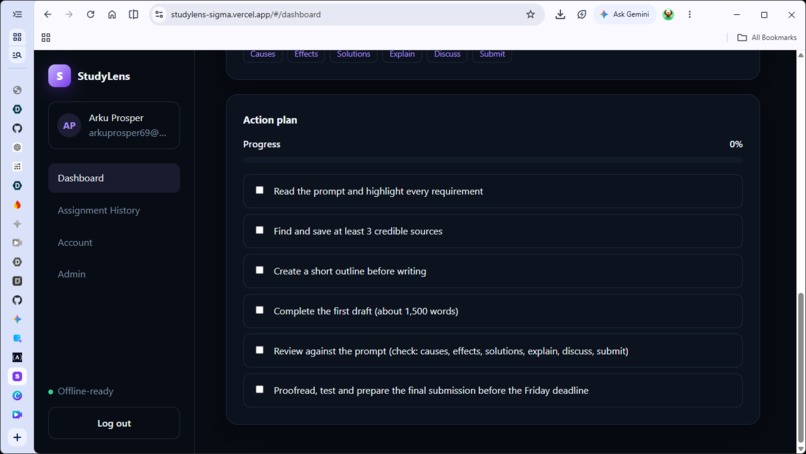Select the Causes keyword chip
The image size is (806, 454).
pos(263,54)
